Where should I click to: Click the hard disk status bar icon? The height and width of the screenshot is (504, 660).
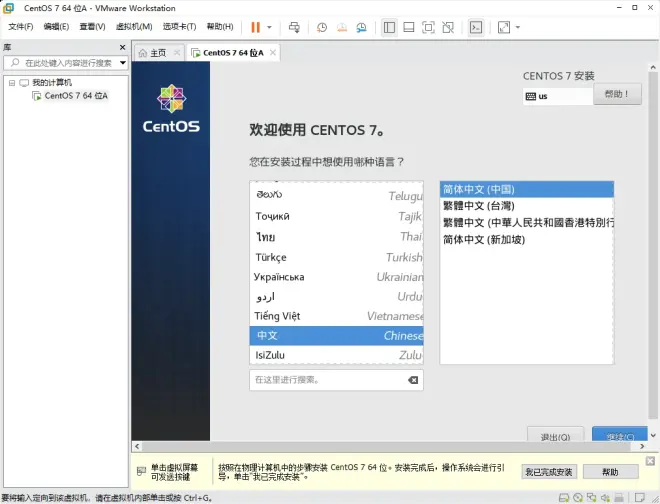pos(564,498)
